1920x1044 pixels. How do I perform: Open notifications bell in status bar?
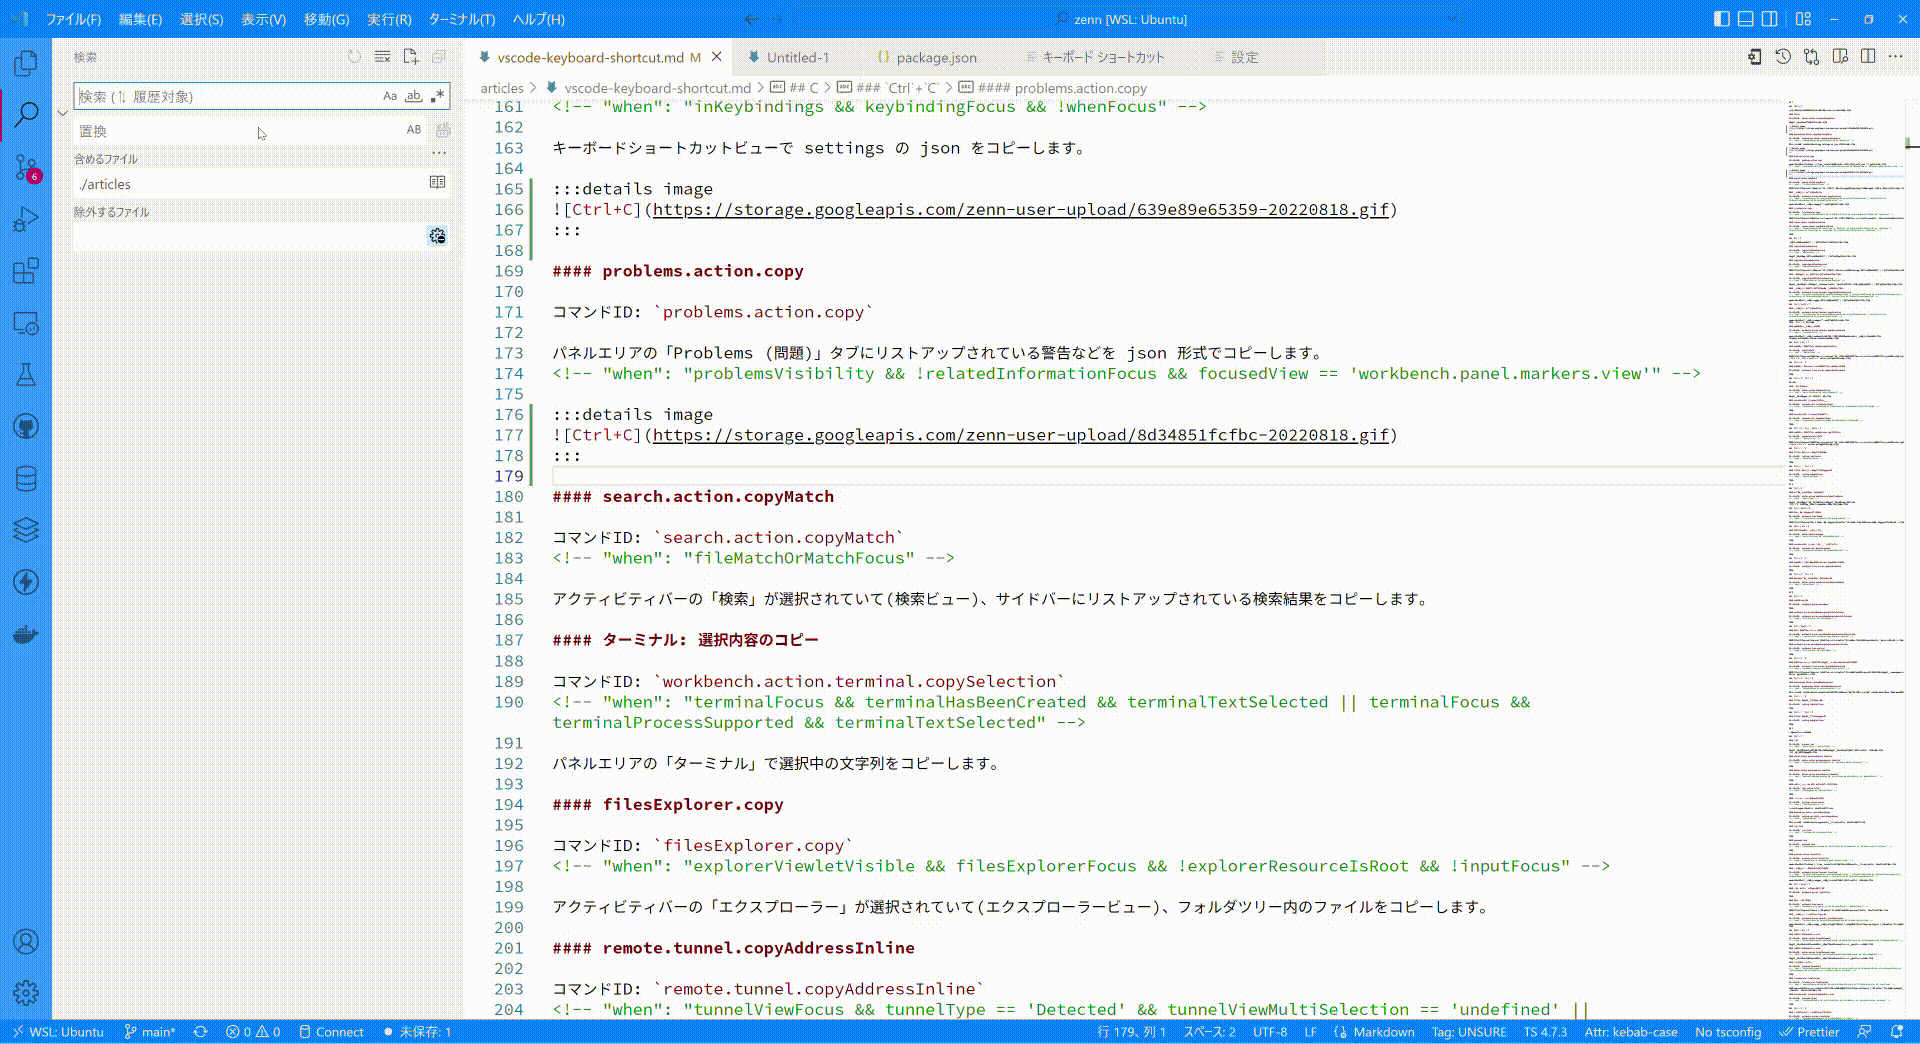[x=1897, y=1032]
